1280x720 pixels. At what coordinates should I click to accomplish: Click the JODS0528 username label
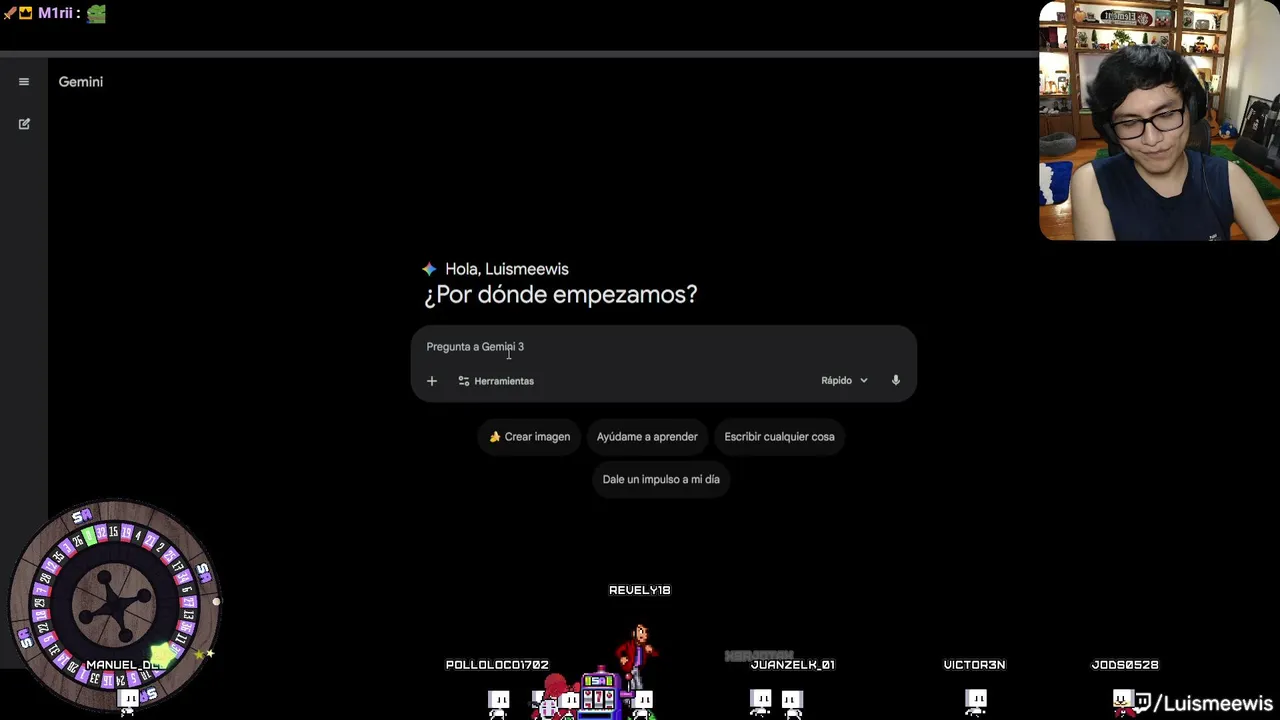tap(1125, 665)
